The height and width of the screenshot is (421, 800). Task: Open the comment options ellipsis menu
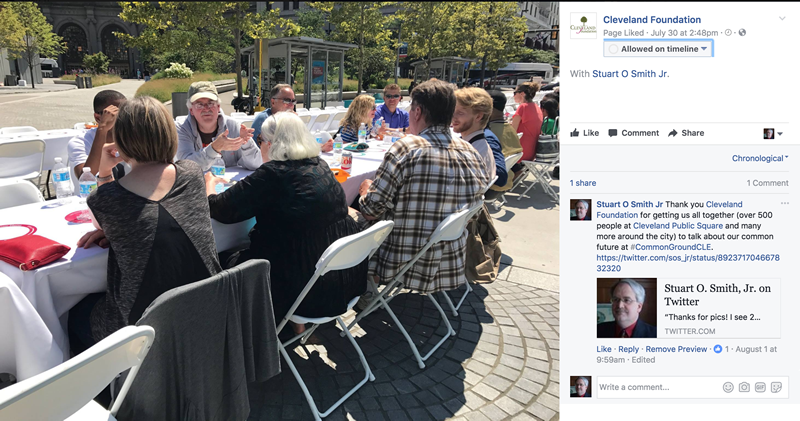(785, 204)
